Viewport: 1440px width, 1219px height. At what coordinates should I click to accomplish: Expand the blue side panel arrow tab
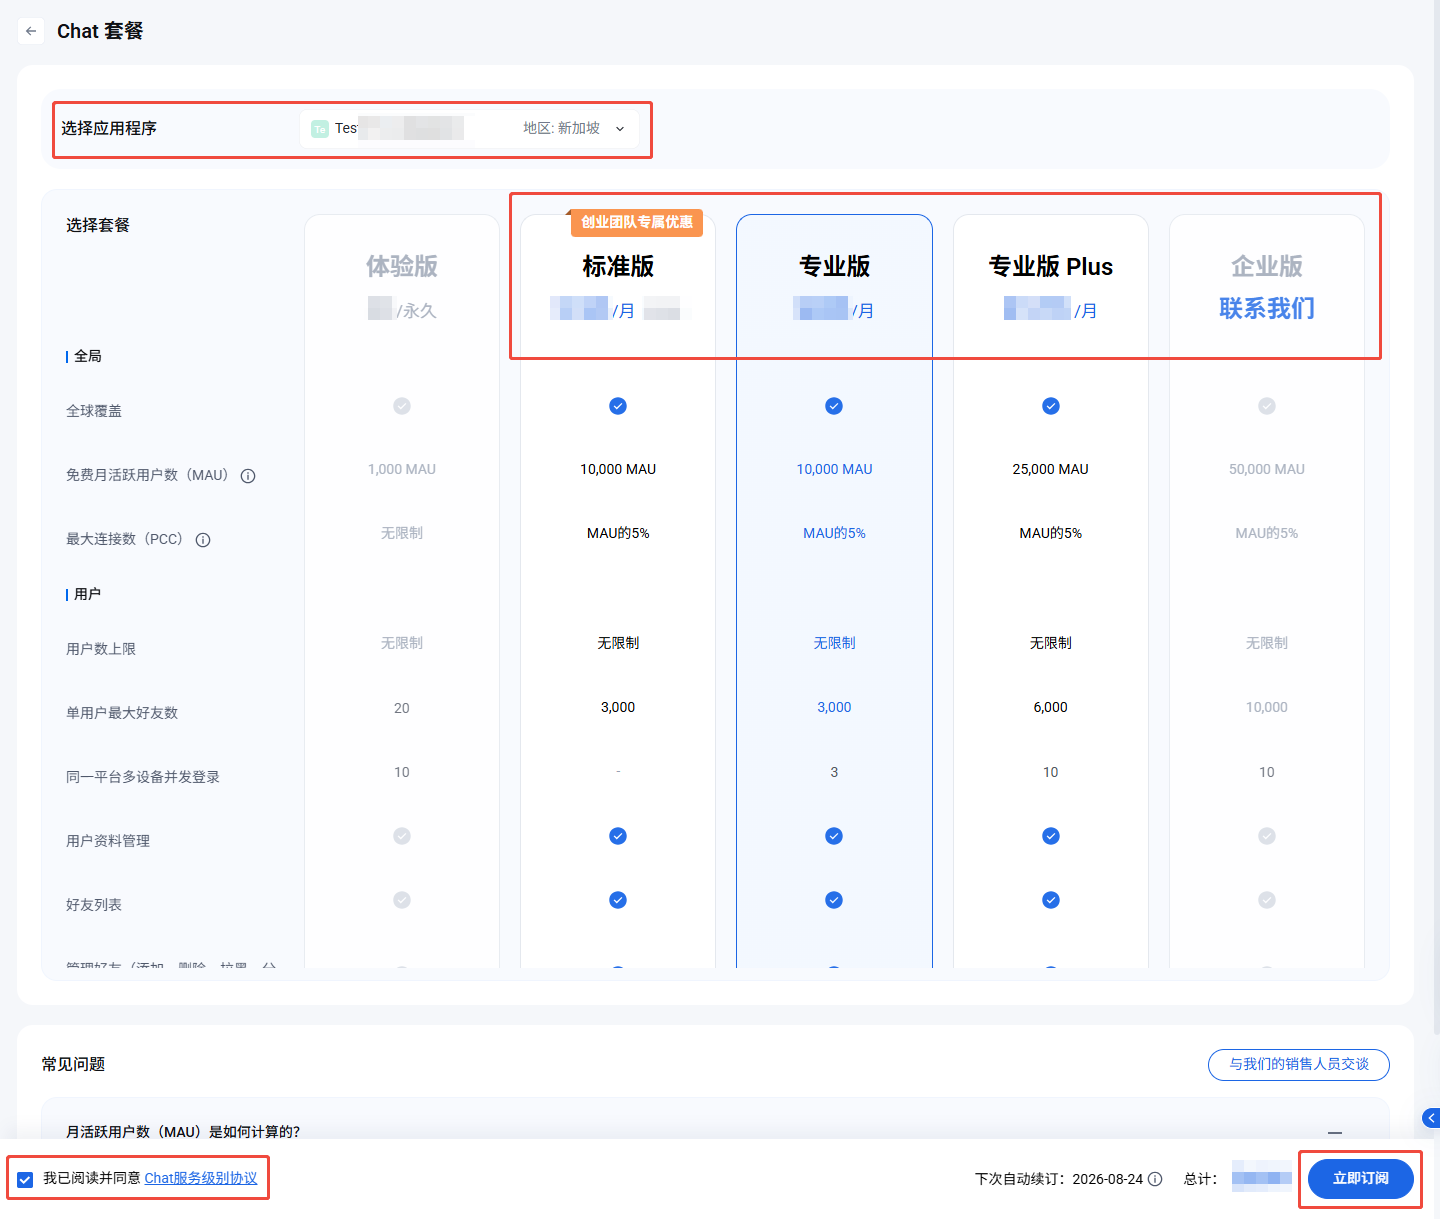1431,1118
